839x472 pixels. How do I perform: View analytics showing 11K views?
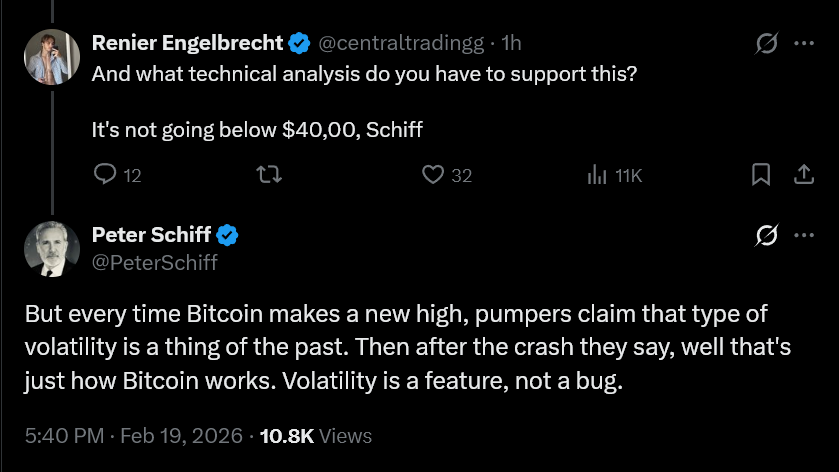[597, 175]
